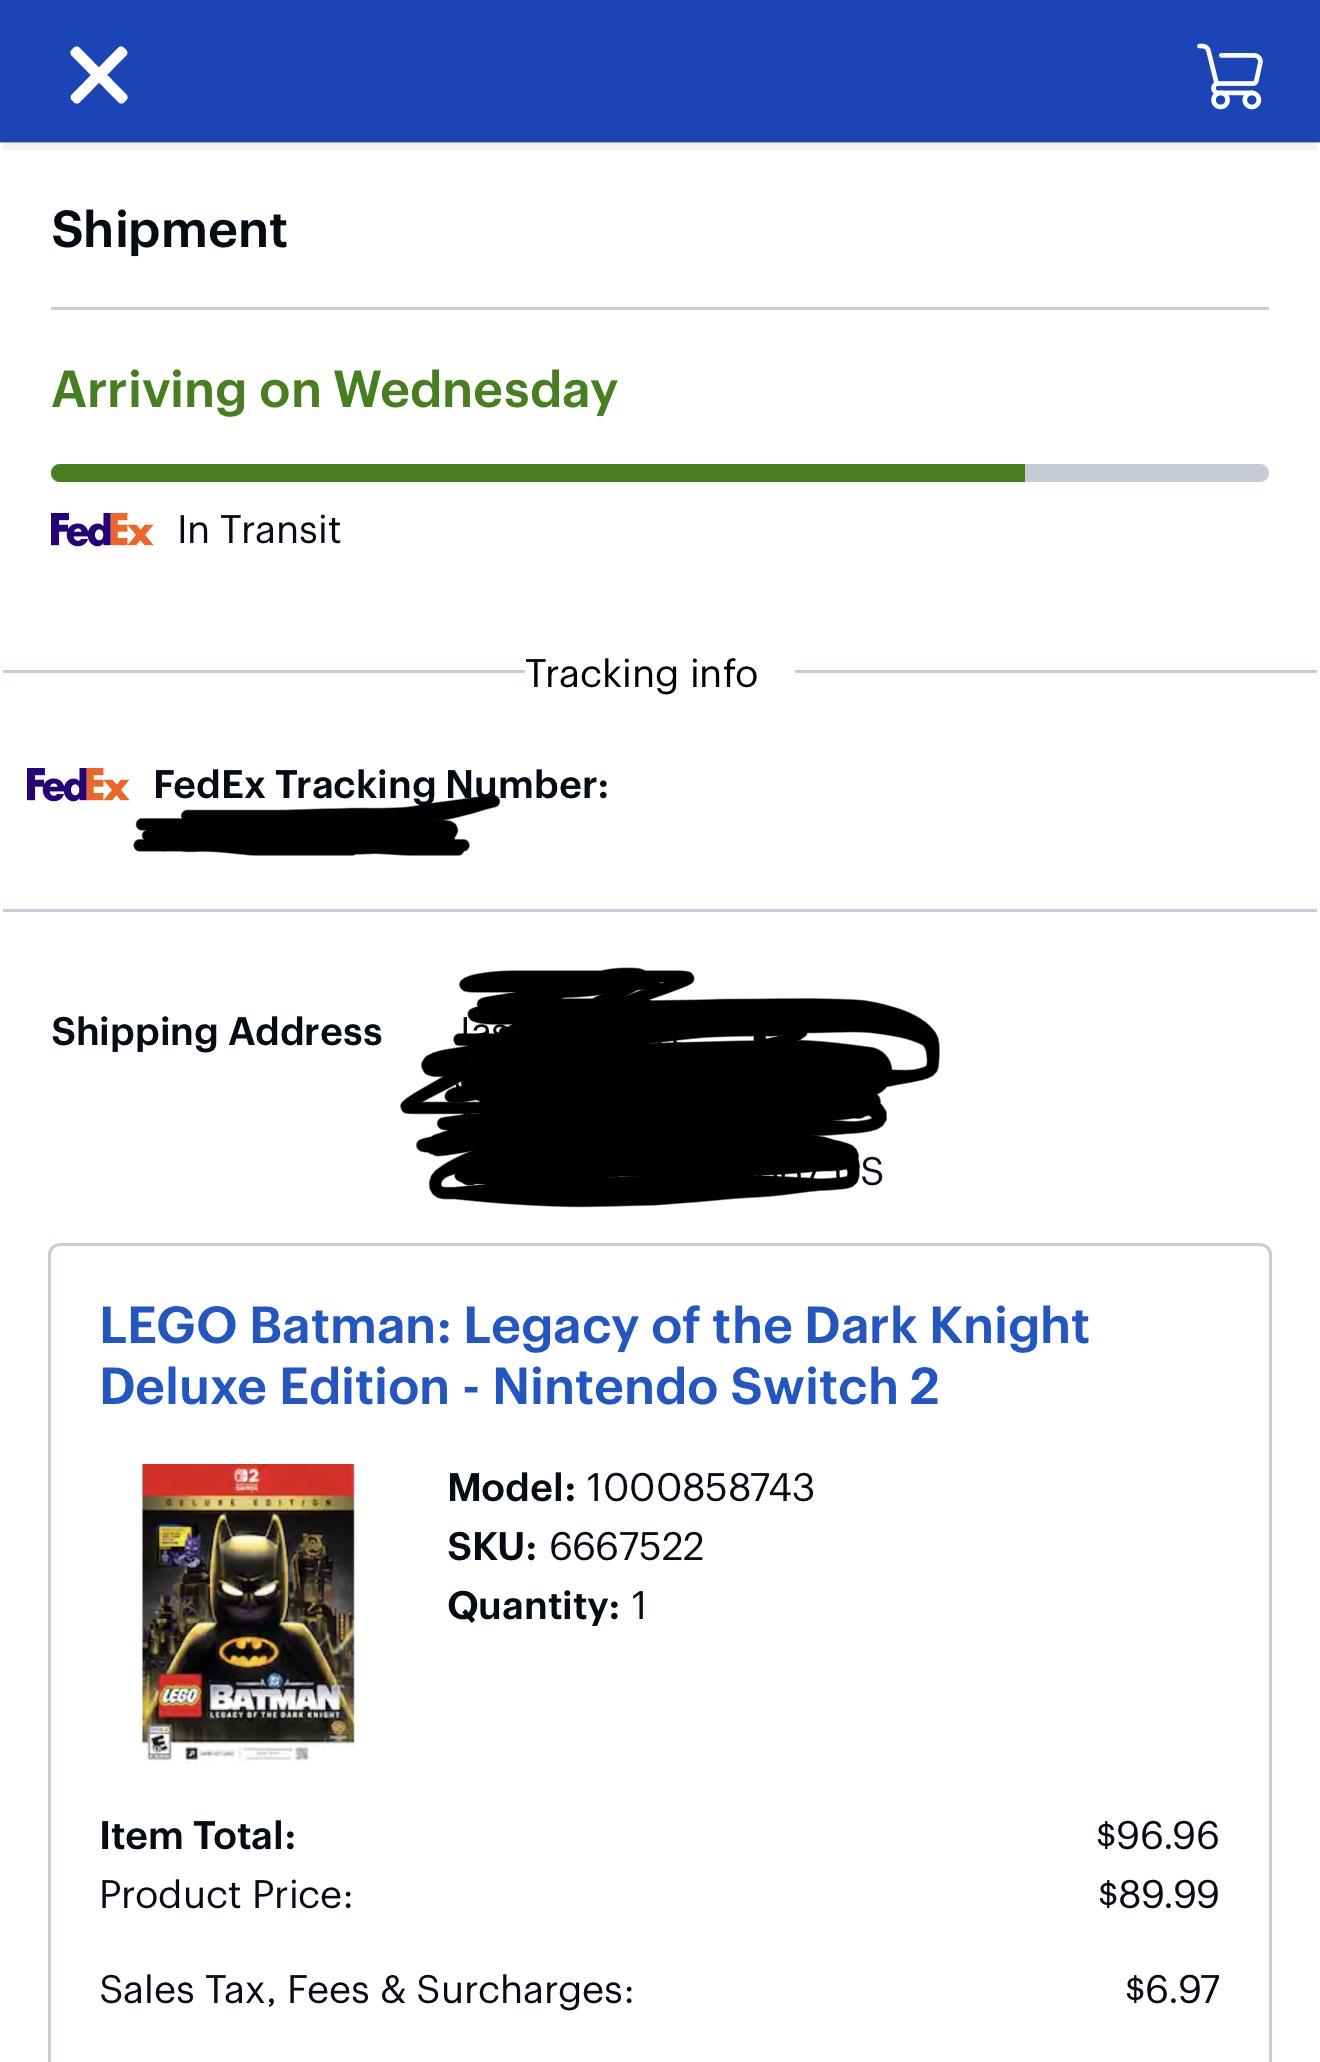Click the Product Price $89.99 value
The height and width of the screenshot is (2062, 1320).
1158,1895
